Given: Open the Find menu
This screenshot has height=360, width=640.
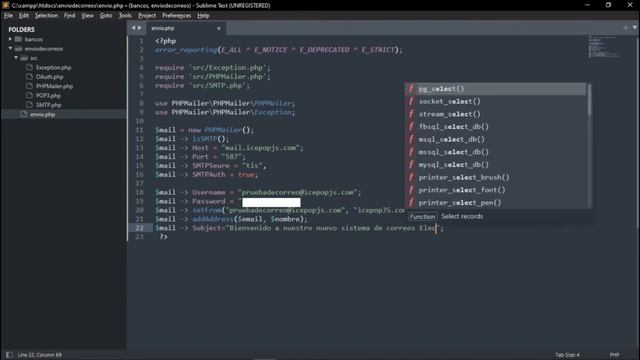Looking at the screenshot, I should pyautogui.click(x=69, y=16).
